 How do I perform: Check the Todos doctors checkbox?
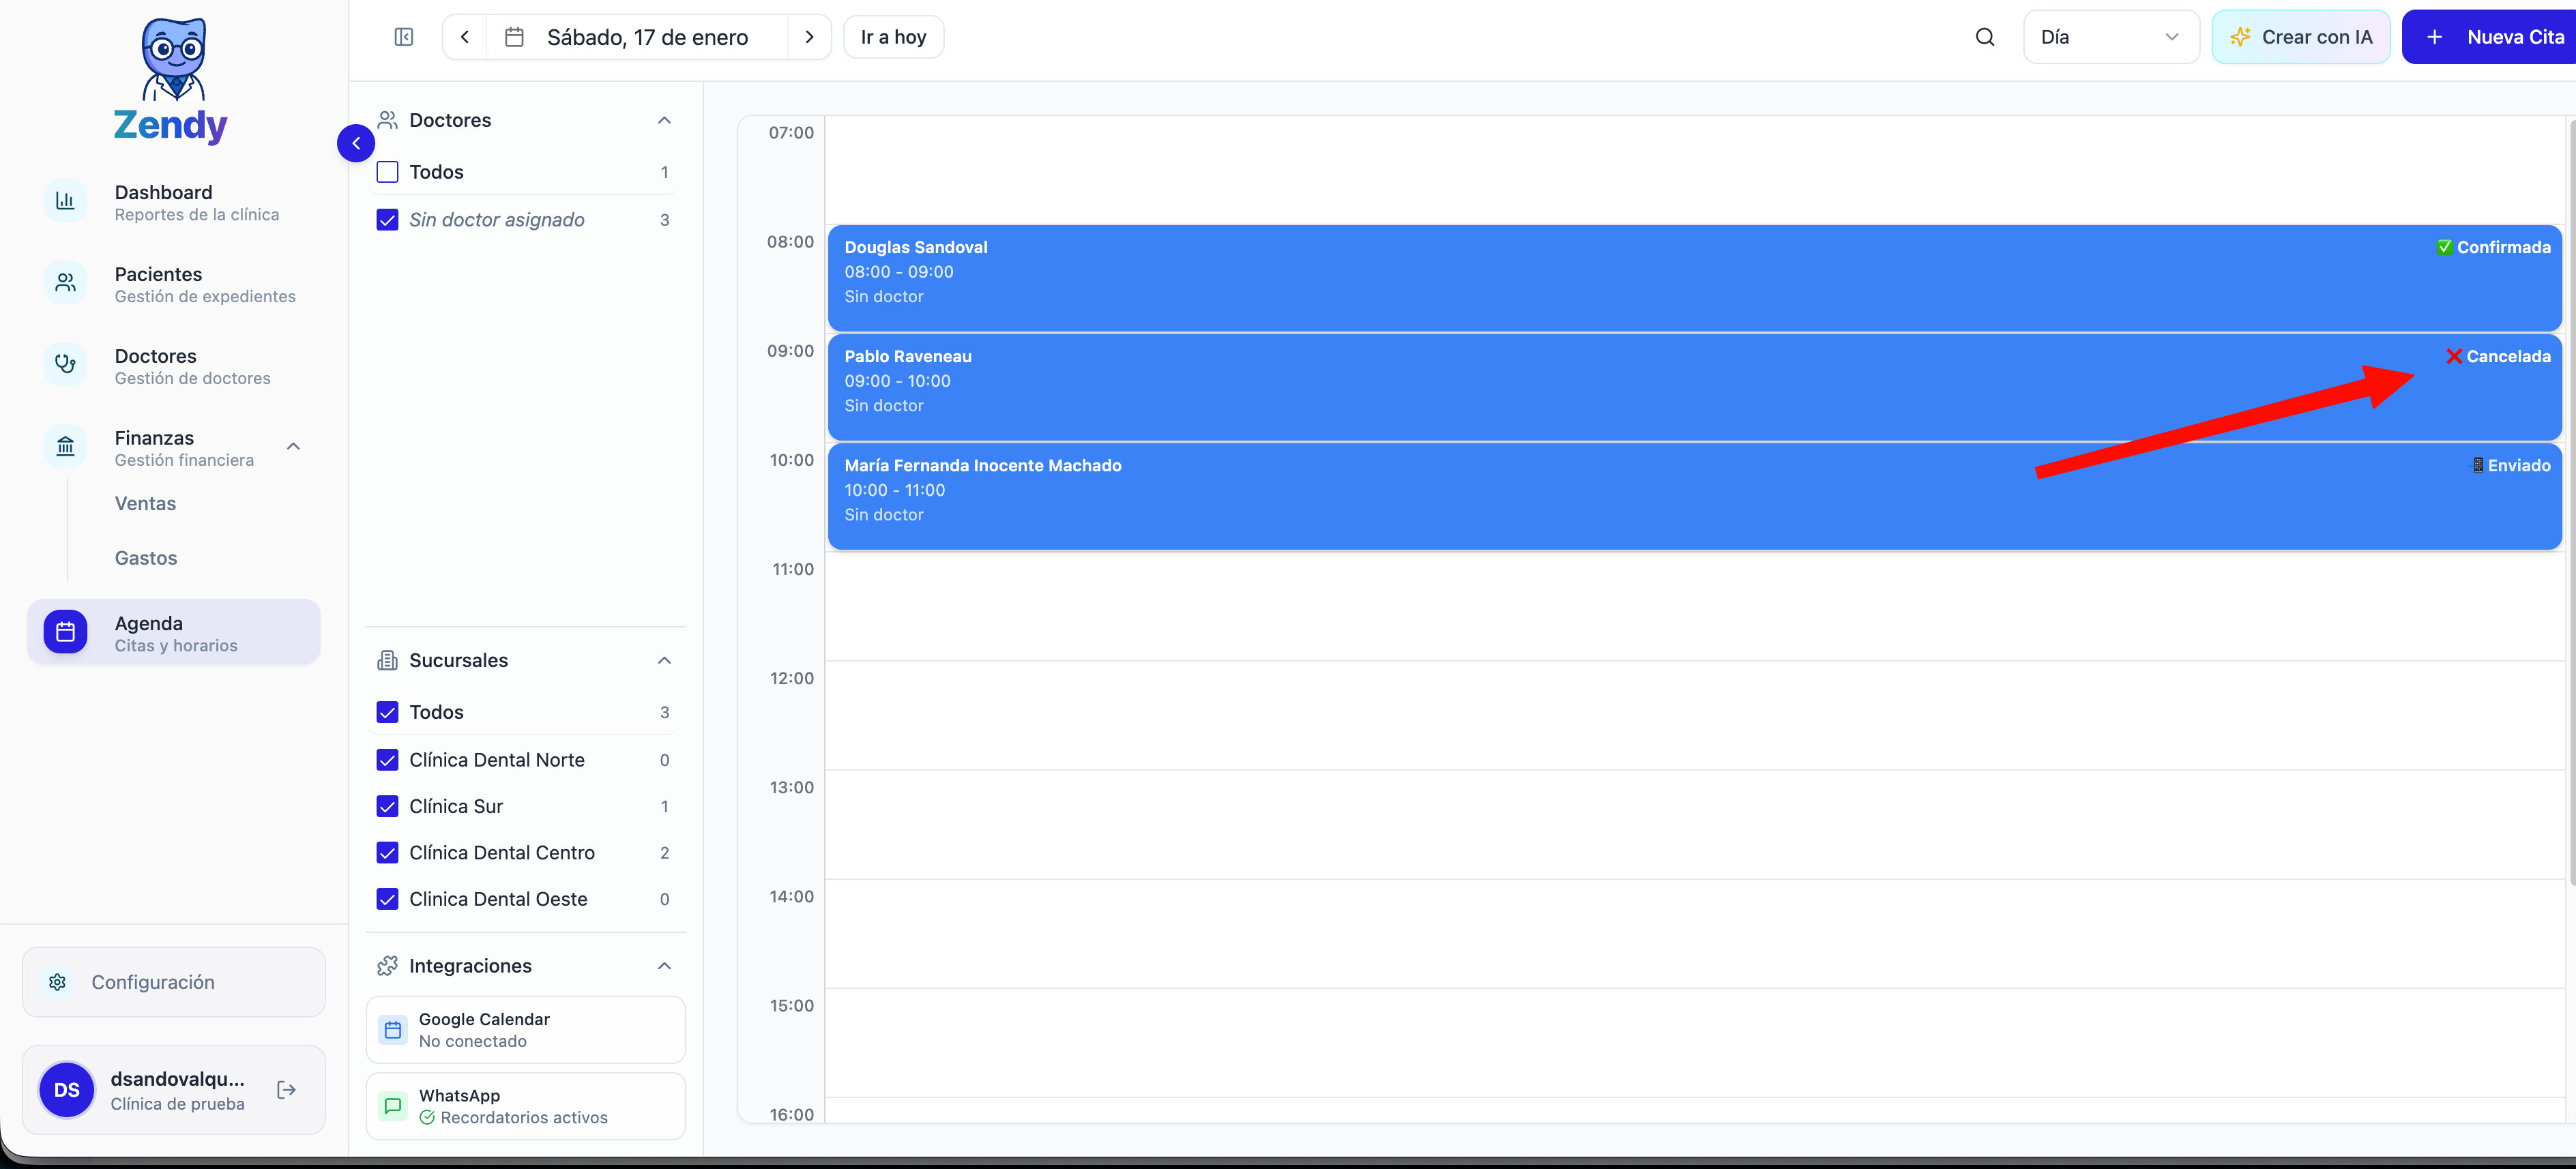(x=387, y=172)
